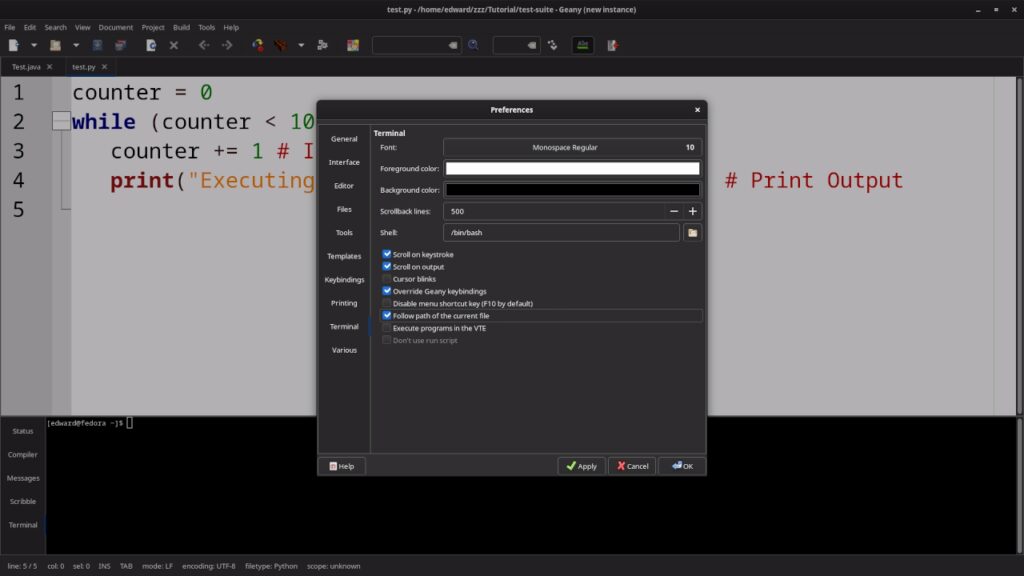Enable the Cursor blinks checkbox

pos(387,279)
